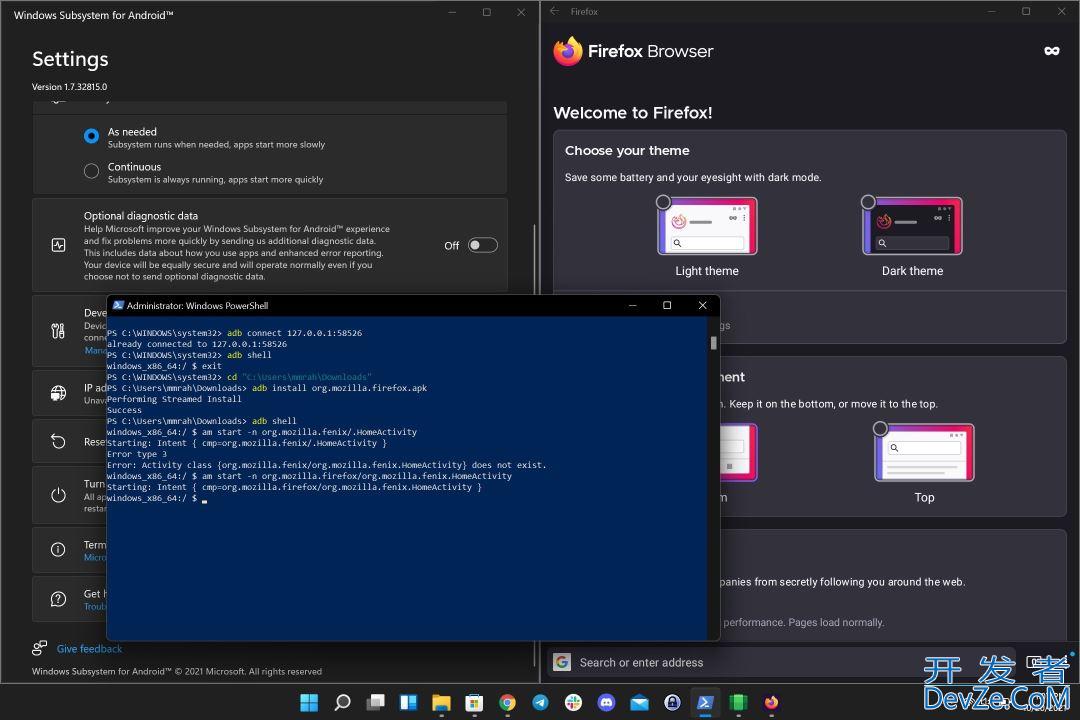Viewport: 1080px width, 720px height.
Task: Open taskbar Search
Action: coord(342,702)
